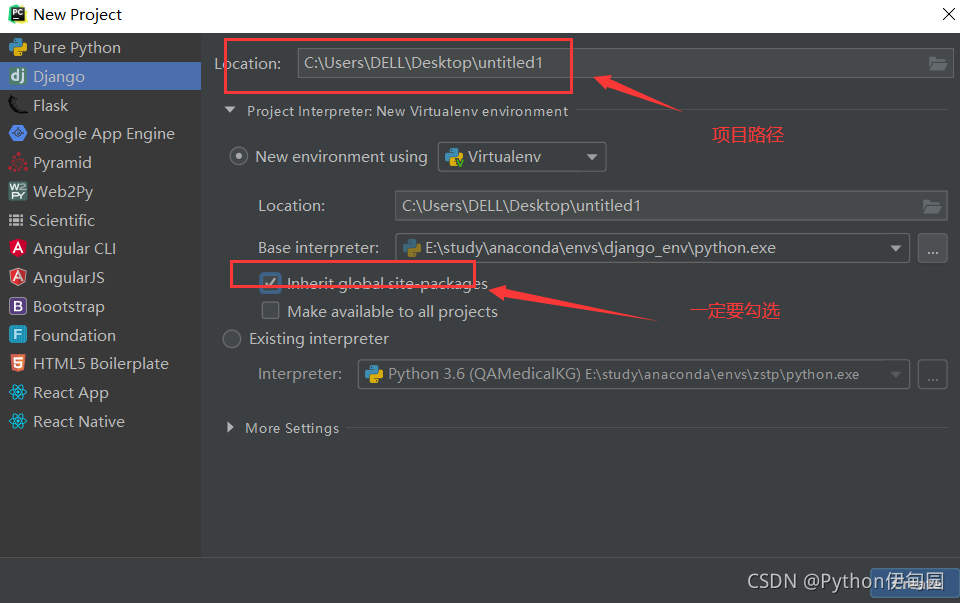
Task: Close the New Project dialog
Action: (948, 13)
